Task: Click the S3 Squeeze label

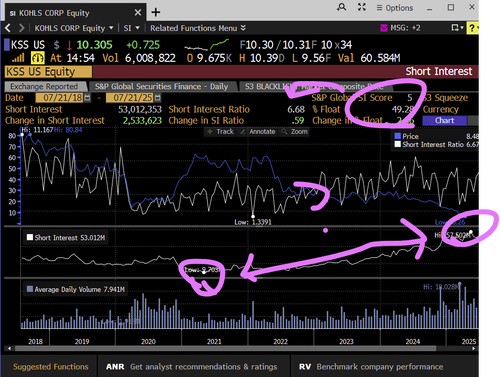Action: click(x=445, y=98)
